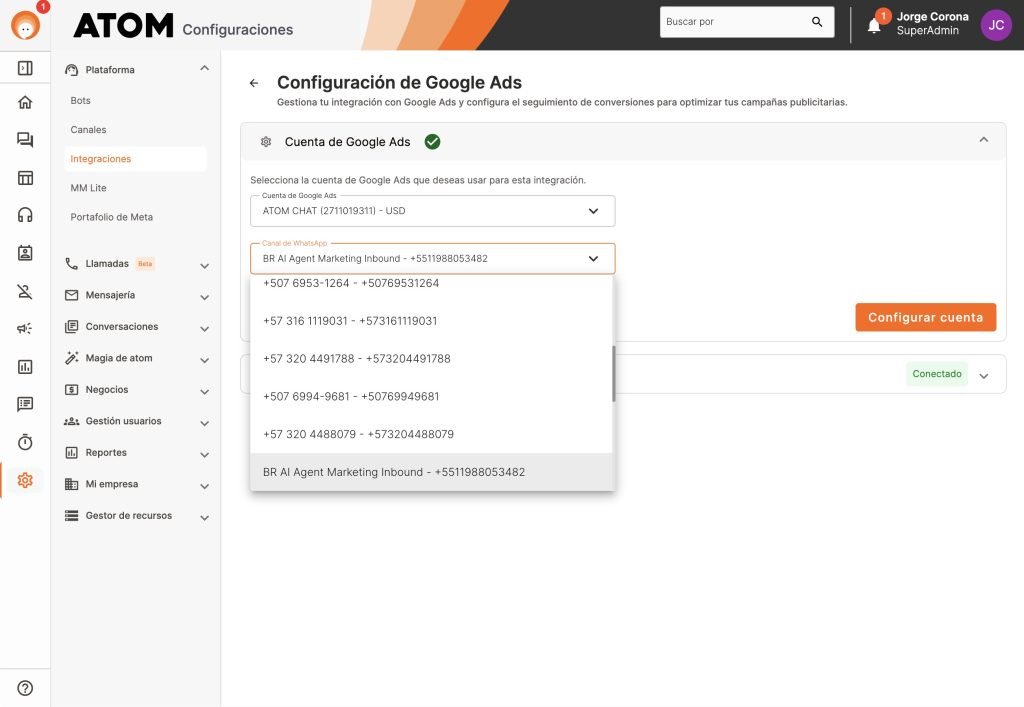Open the blocked user icon
This screenshot has width=1024, height=707.
point(25,291)
